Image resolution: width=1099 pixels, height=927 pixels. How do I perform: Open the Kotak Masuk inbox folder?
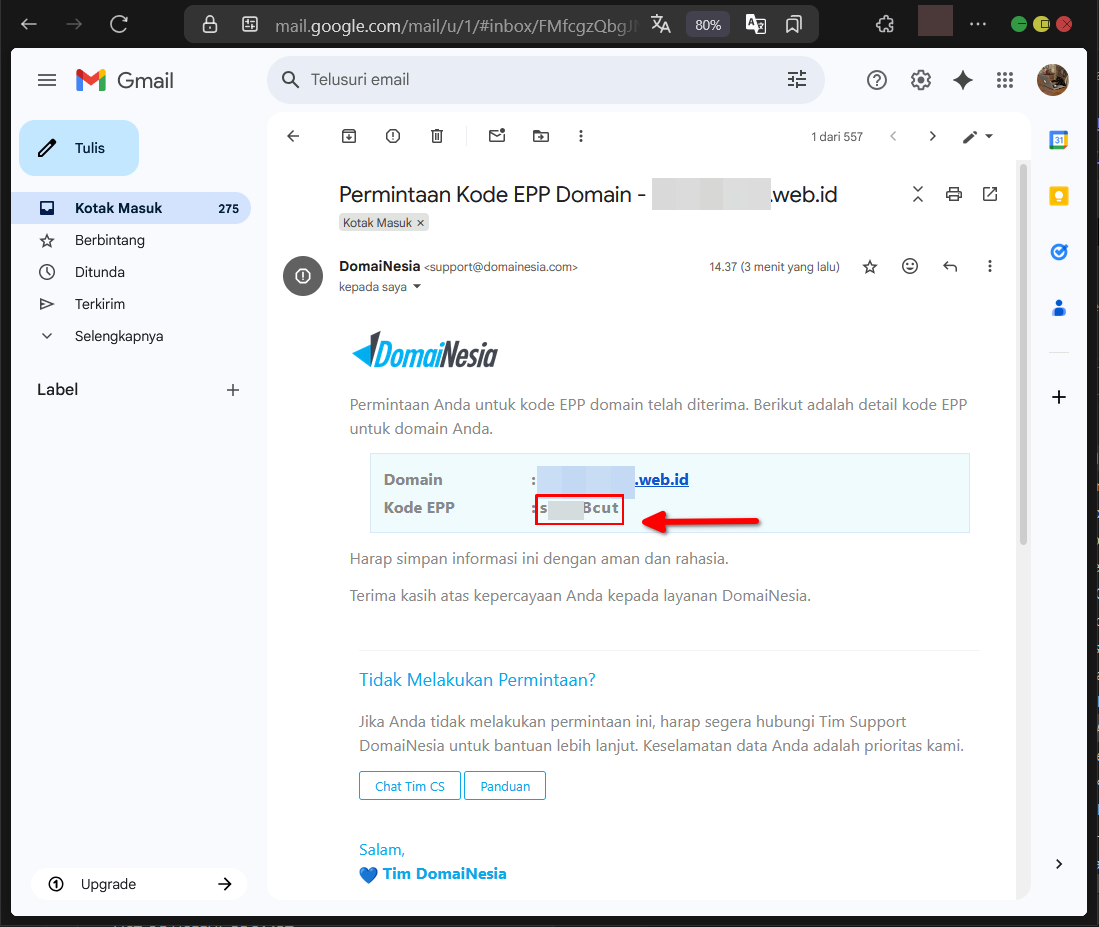(x=131, y=208)
